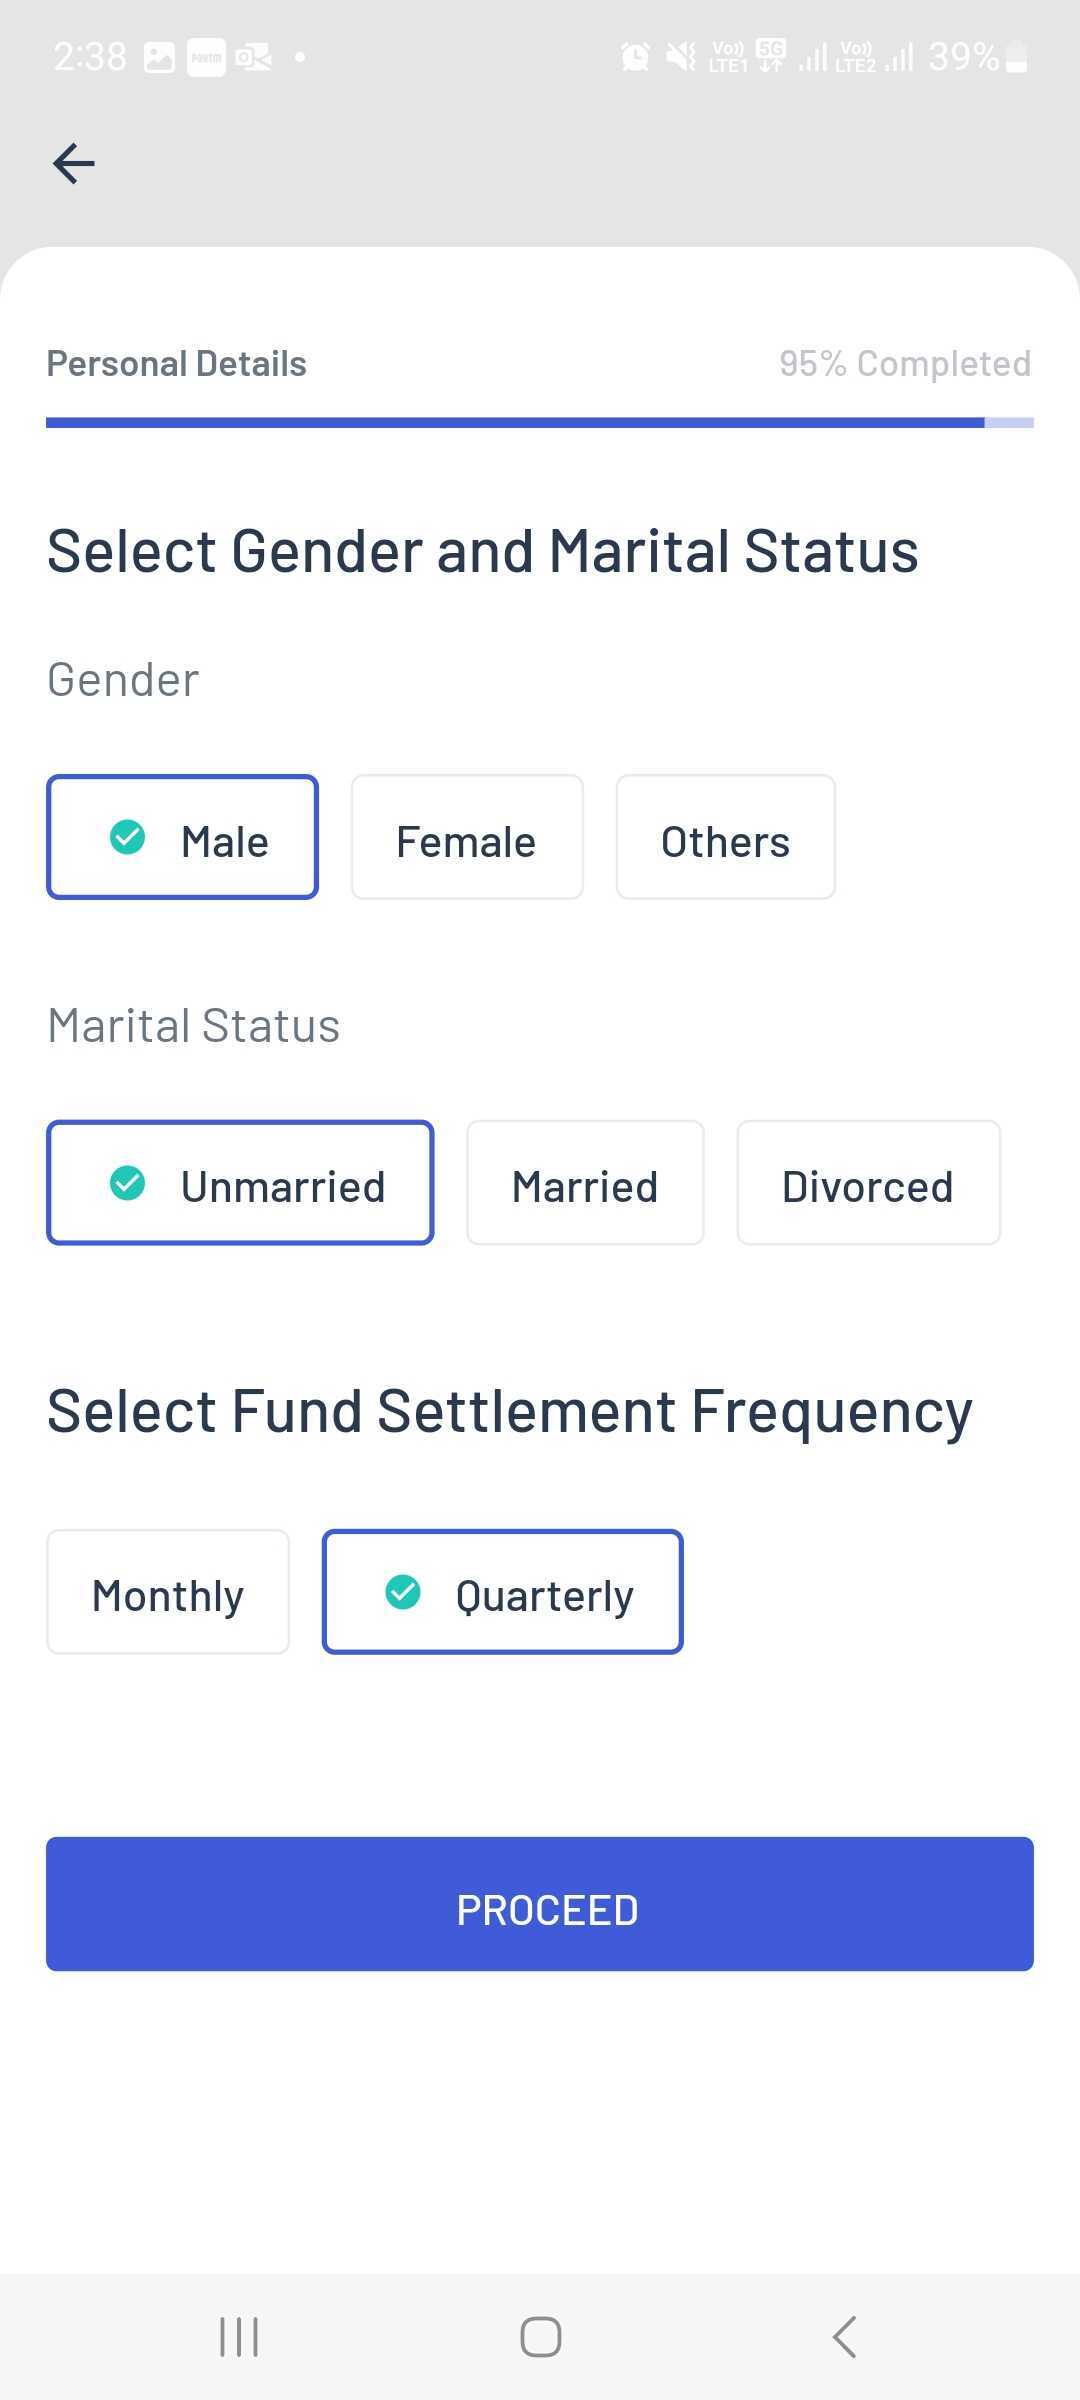Open Android recent apps button
The height and width of the screenshot is (2400, 1080).
pos(239,2337)
